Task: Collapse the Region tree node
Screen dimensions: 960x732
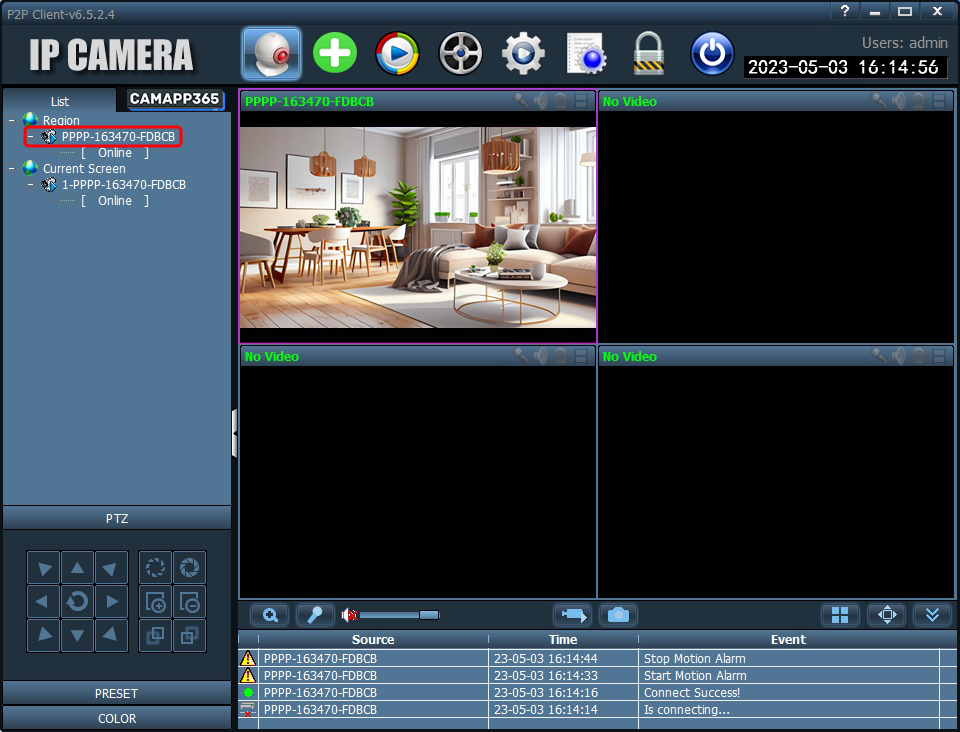Action: tap(12, 120)
